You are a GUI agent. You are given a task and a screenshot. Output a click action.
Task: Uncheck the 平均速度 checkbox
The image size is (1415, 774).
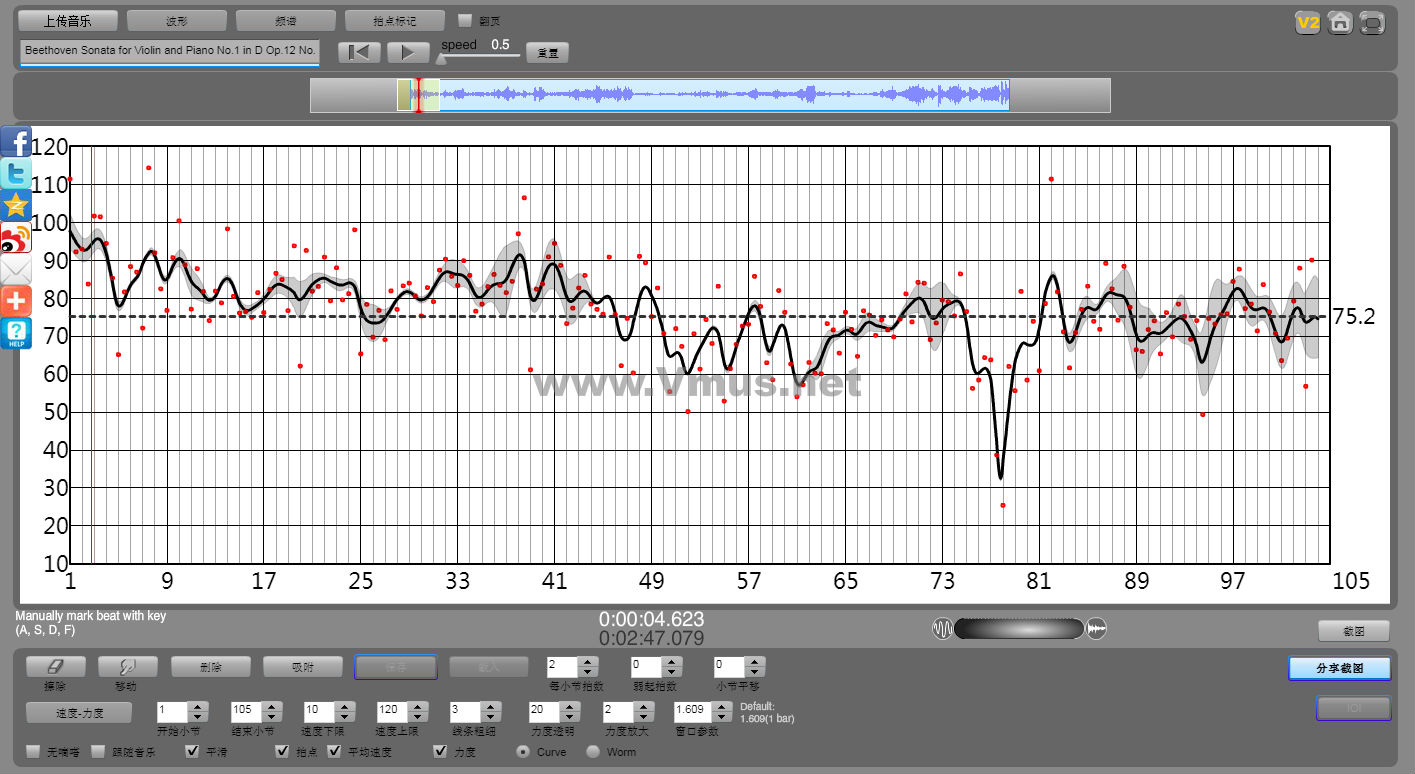coord(334,752)
